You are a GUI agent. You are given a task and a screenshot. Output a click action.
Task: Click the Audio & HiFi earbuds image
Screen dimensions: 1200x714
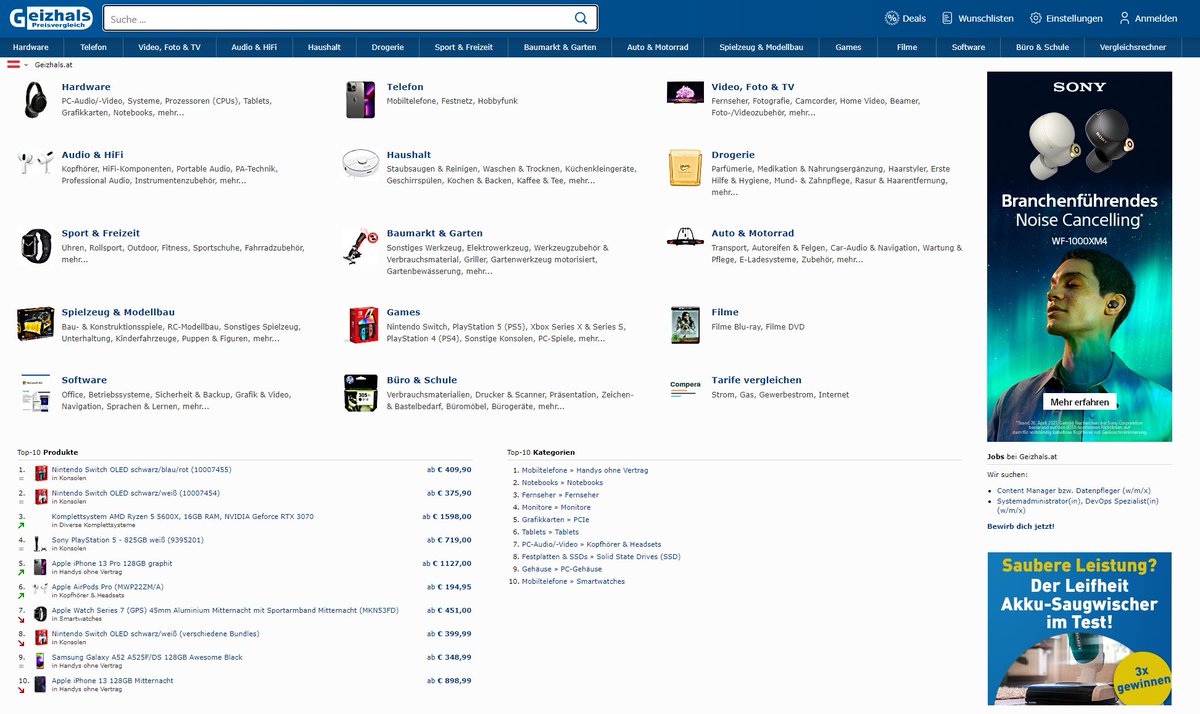tap(35, 163)
